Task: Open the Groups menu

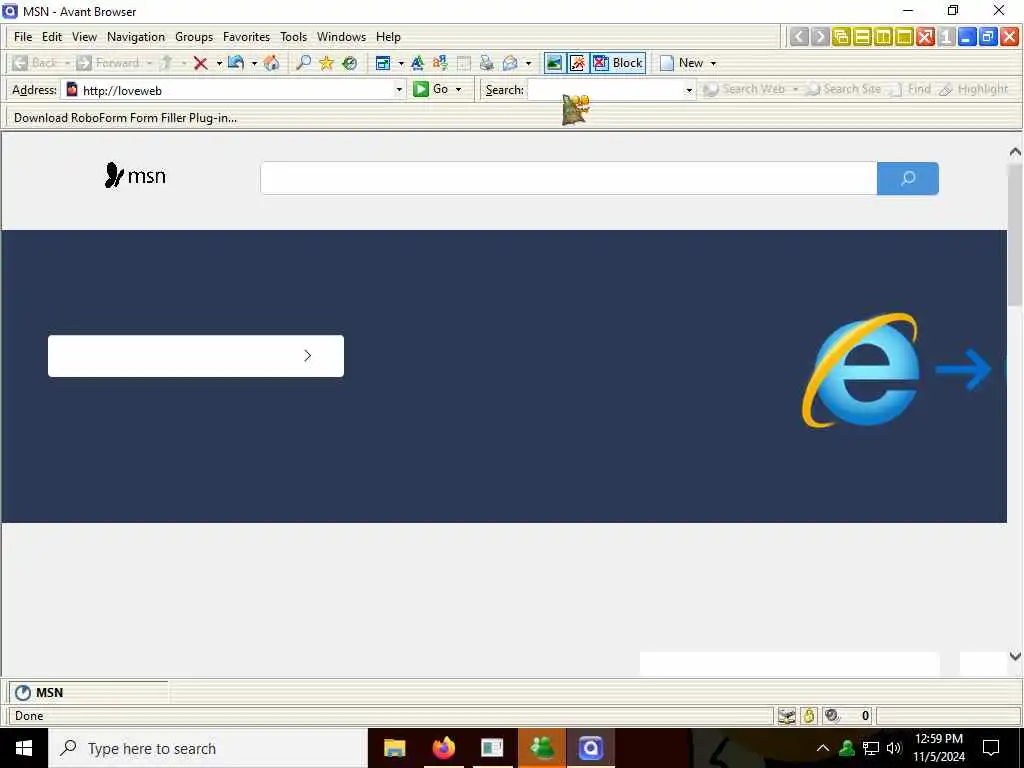Action: coord(194,37)
